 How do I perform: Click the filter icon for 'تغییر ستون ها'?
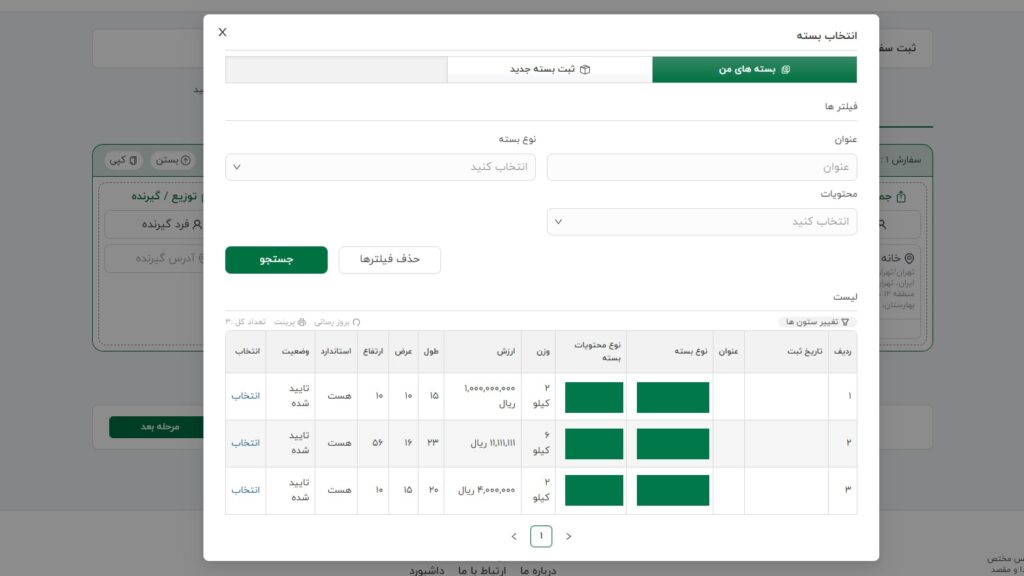(x=845, y=322)
